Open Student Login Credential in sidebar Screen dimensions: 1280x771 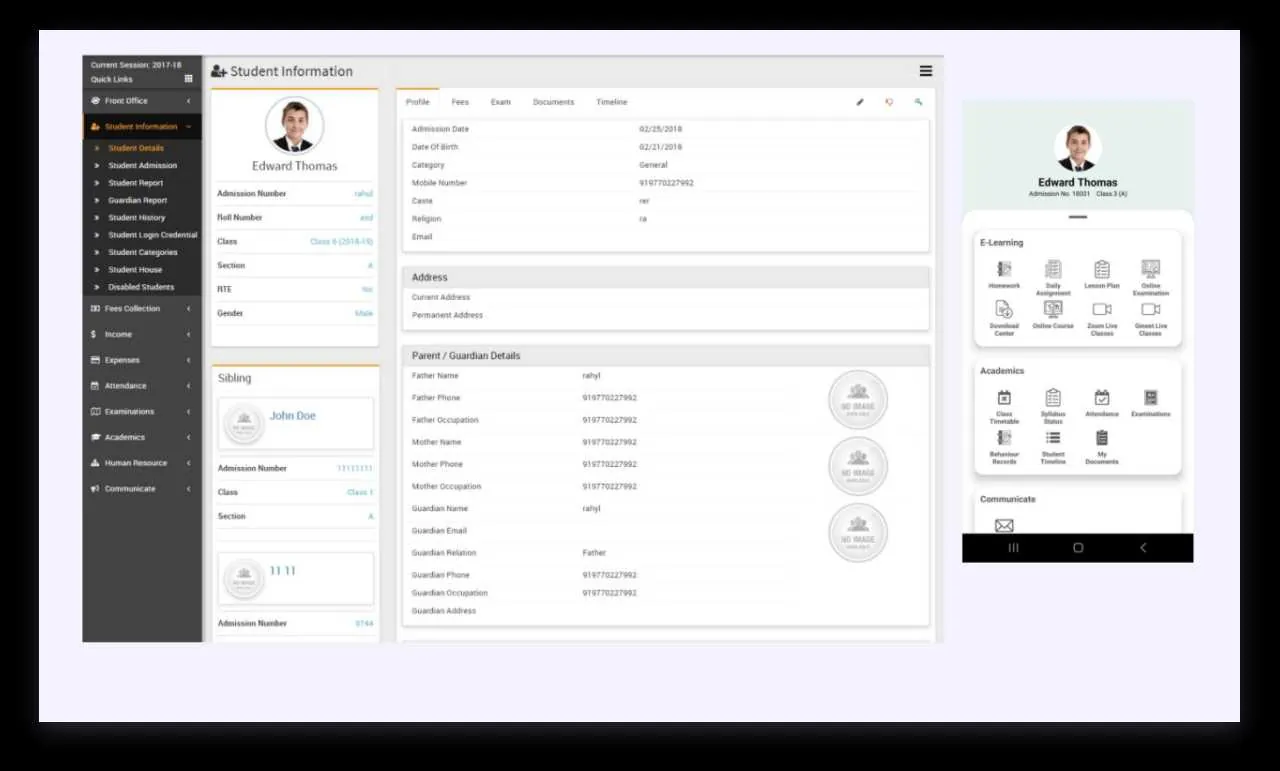[x=153, y=235]
